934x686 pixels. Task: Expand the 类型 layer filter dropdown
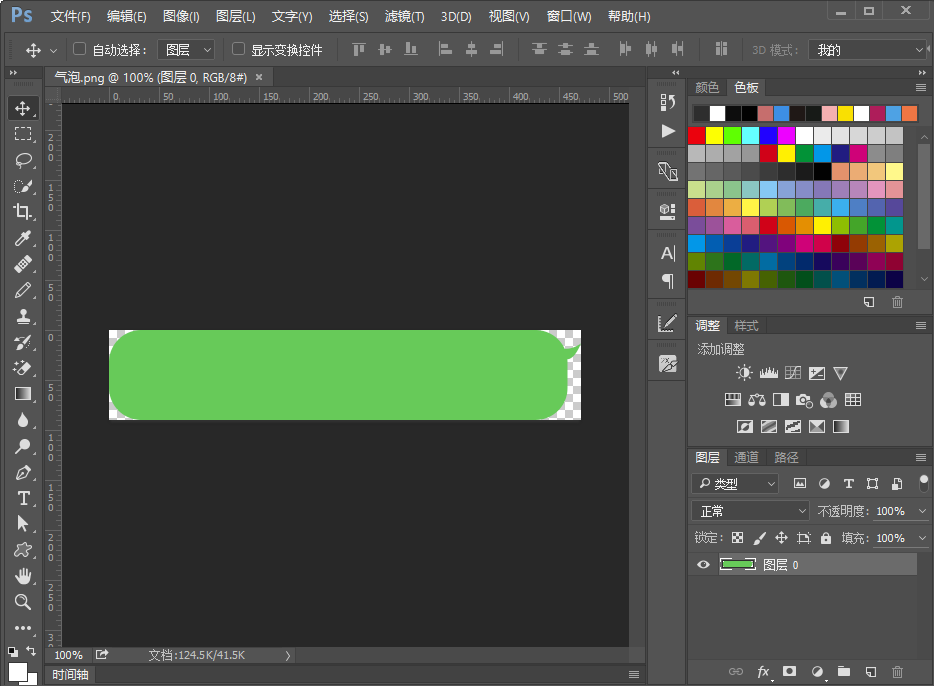click(x=736, y=484)
